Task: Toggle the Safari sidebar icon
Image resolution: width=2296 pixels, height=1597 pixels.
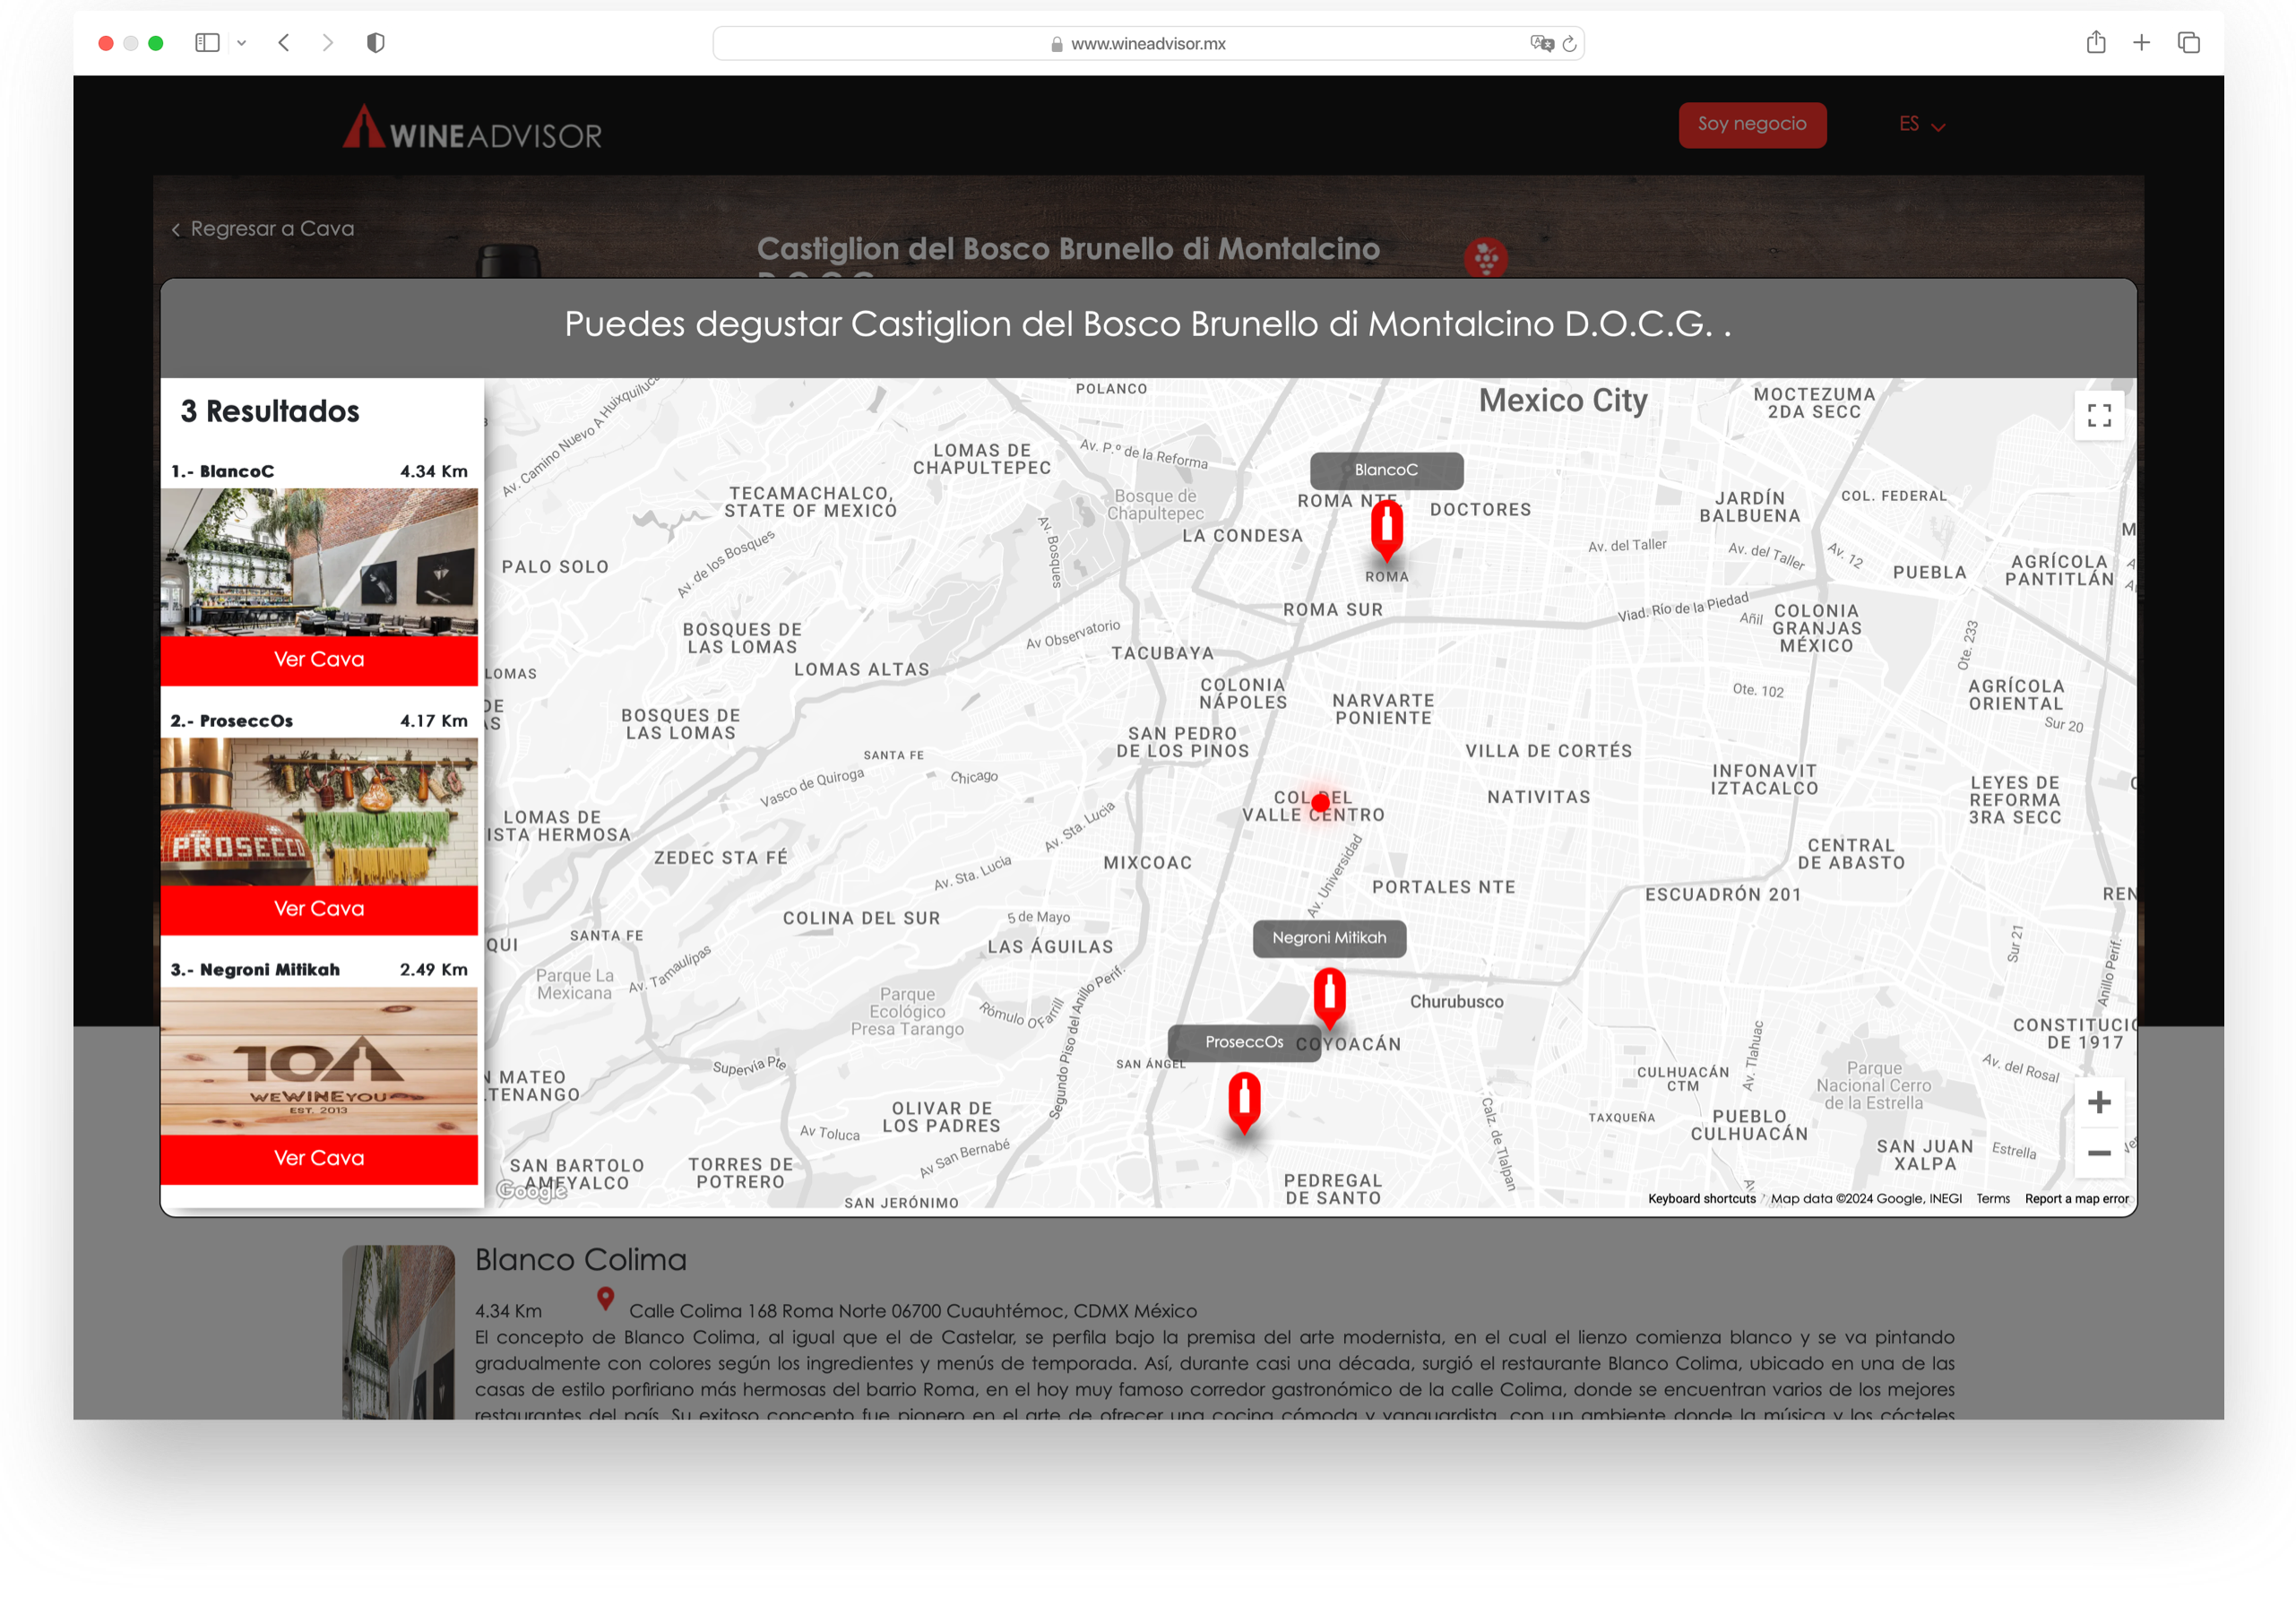Action: [207, 43]
